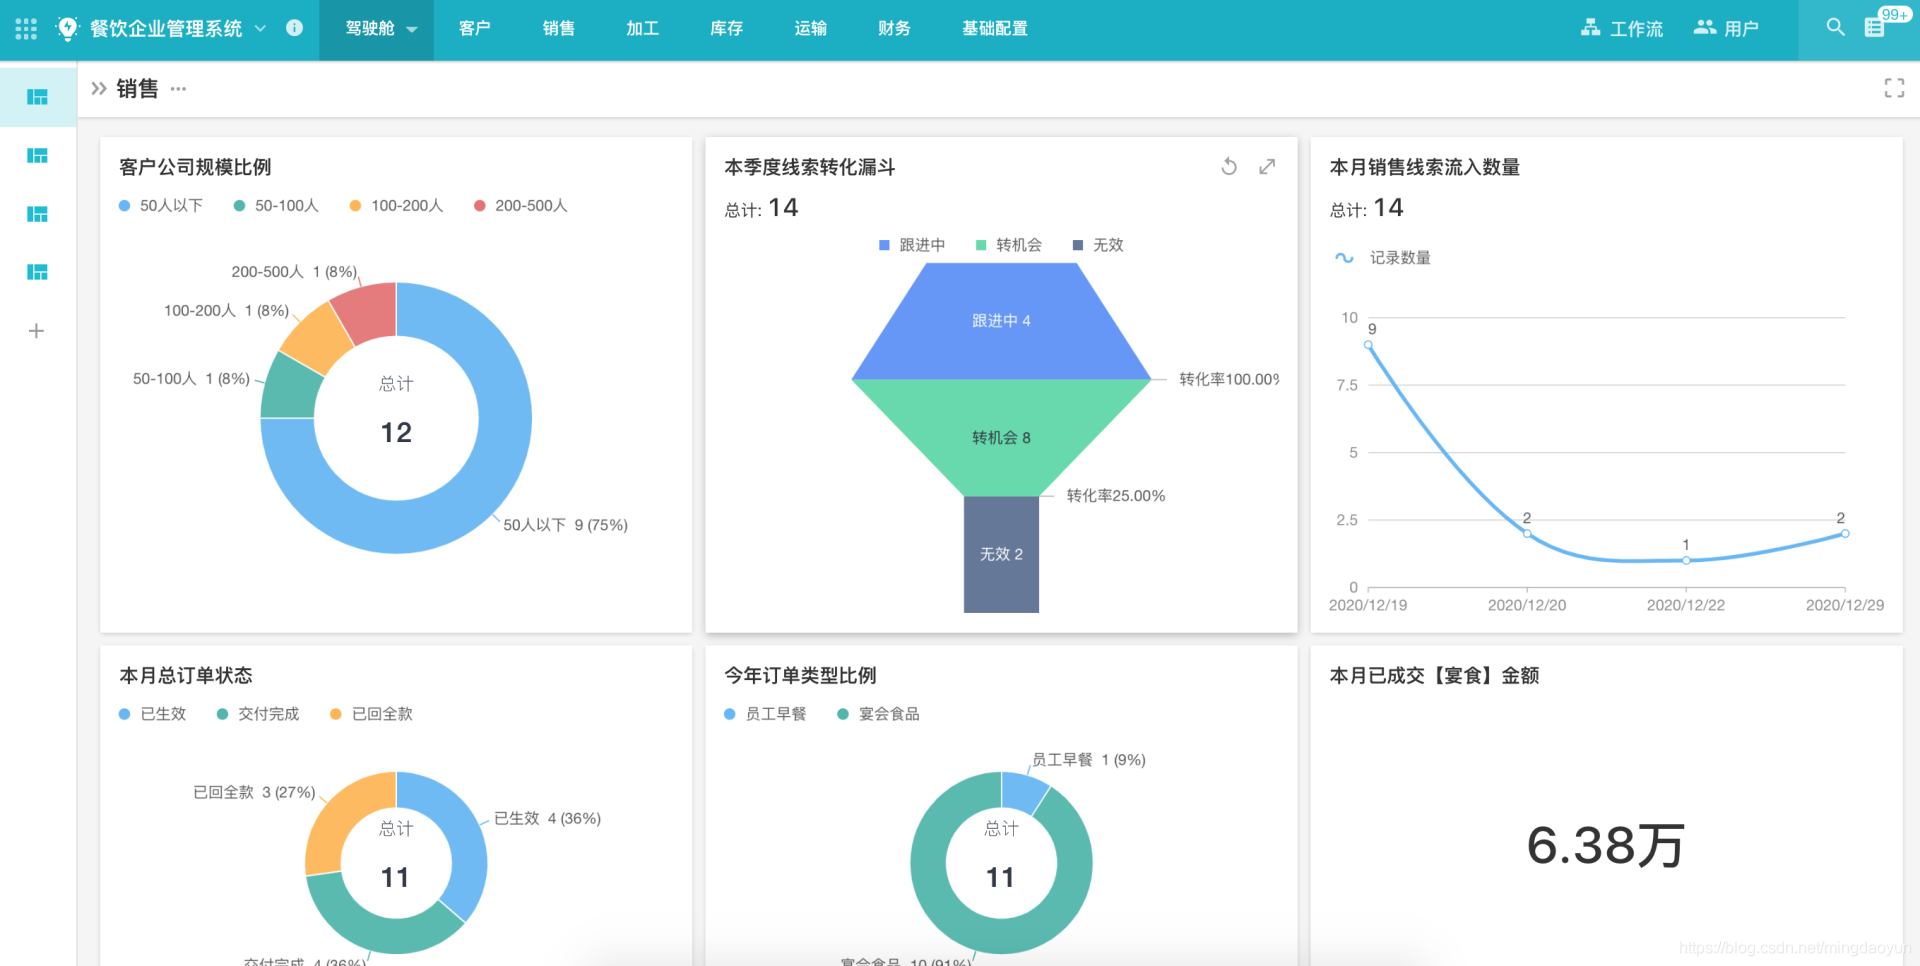This screenshot has width=1920, height=966.
Task: Select the second dashboard icon in left sidebar
Action: coord(37,155)
